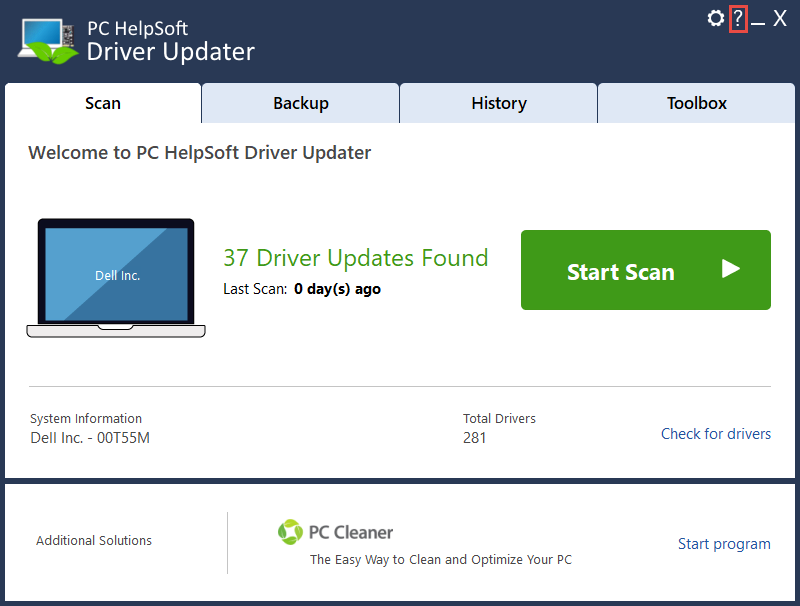Switch to the Toolbox tab
This screenshot has height=606, width=800.
696,103
